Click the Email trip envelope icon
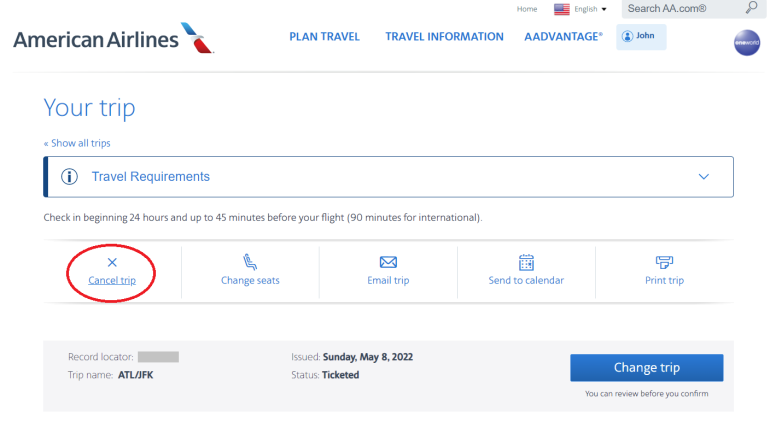Screen dimensions: 770x422 click(x=388, y=262)
